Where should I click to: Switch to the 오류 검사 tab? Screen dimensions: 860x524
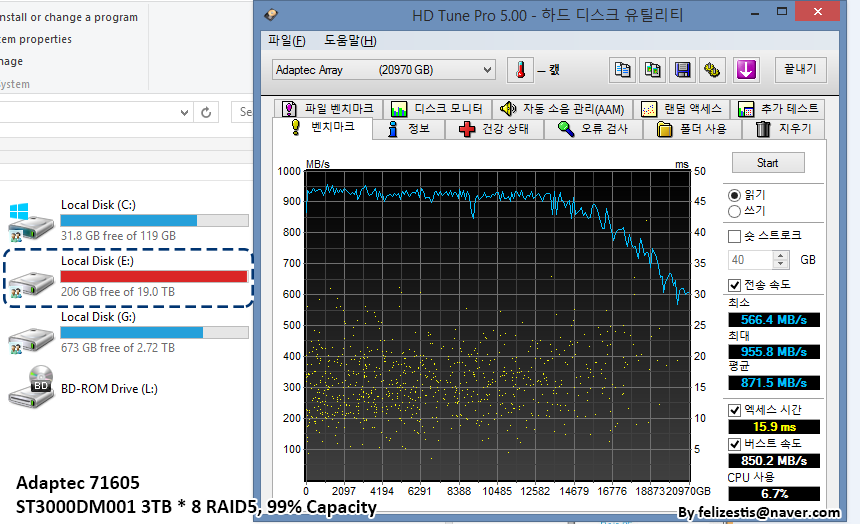593,129
